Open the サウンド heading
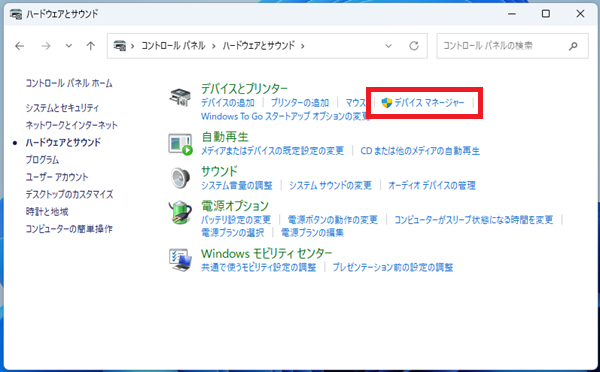Image resolution: width=600 pixels, height=372 pixels. [x=219, y=171]
